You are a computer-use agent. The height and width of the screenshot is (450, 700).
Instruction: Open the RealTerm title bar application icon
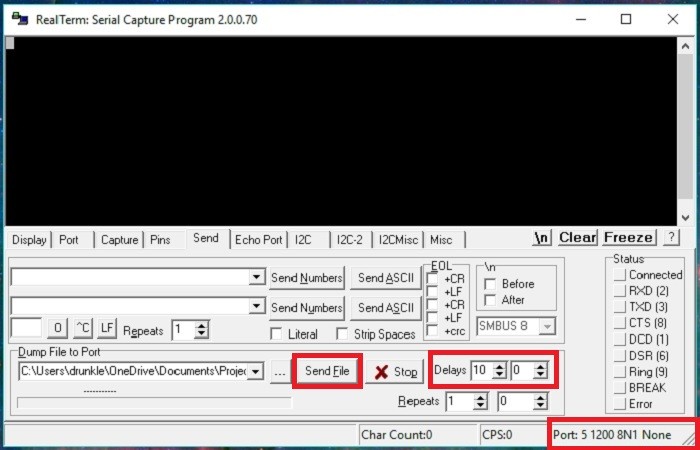click(20, 19)
